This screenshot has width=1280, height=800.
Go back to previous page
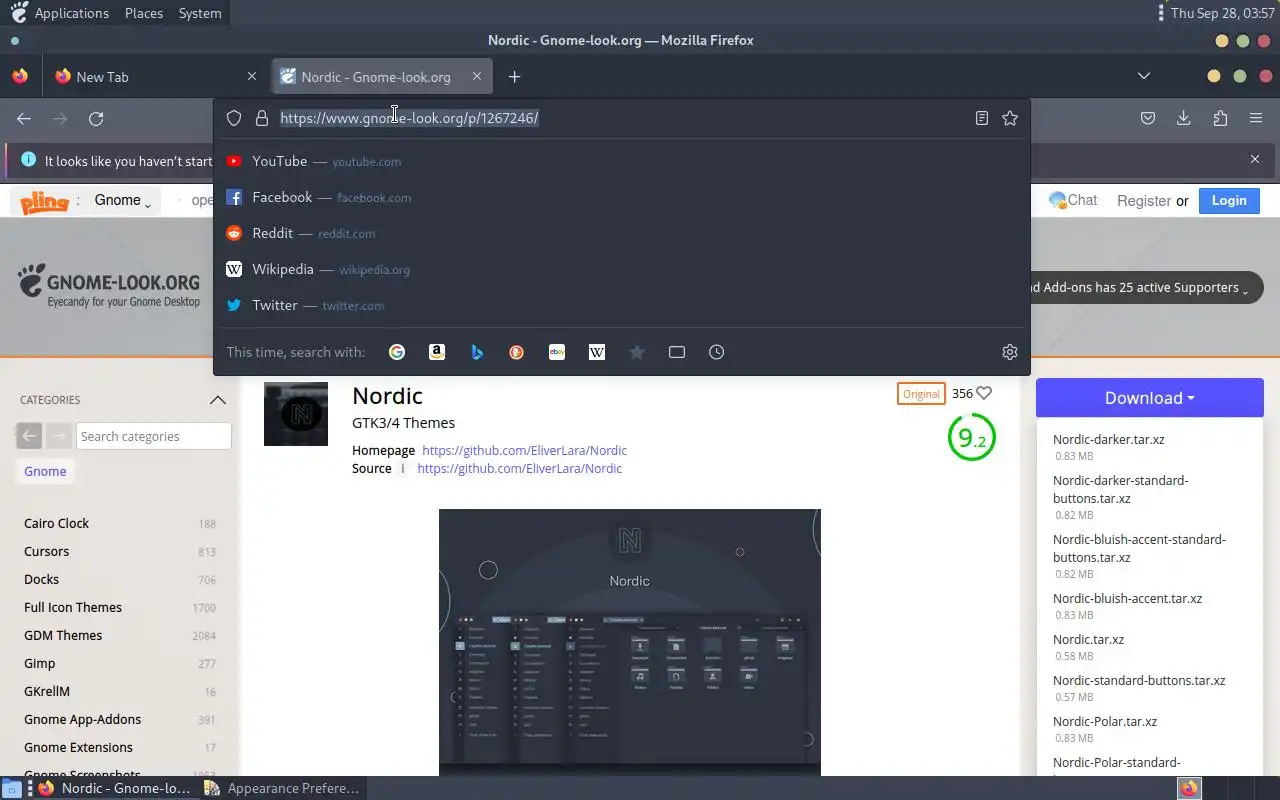coord(24,118)
